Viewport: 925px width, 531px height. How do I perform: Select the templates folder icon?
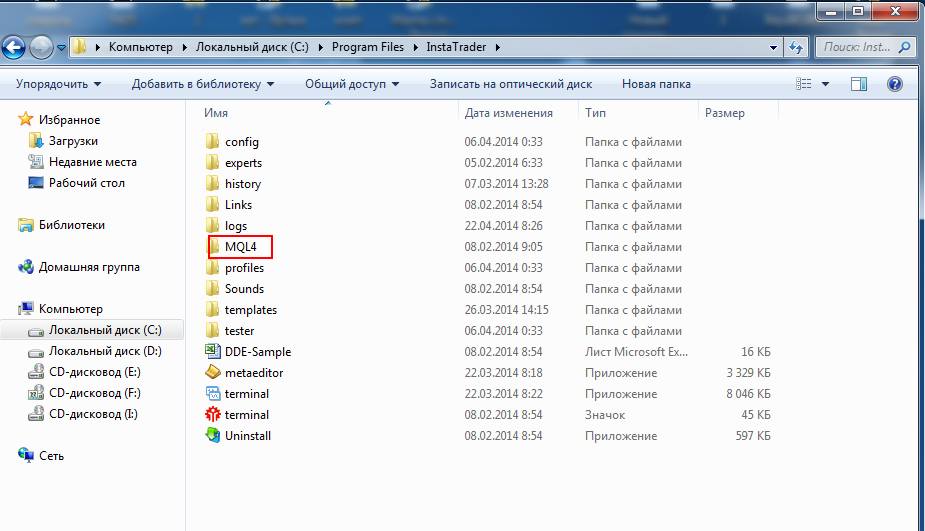(212, 310)
